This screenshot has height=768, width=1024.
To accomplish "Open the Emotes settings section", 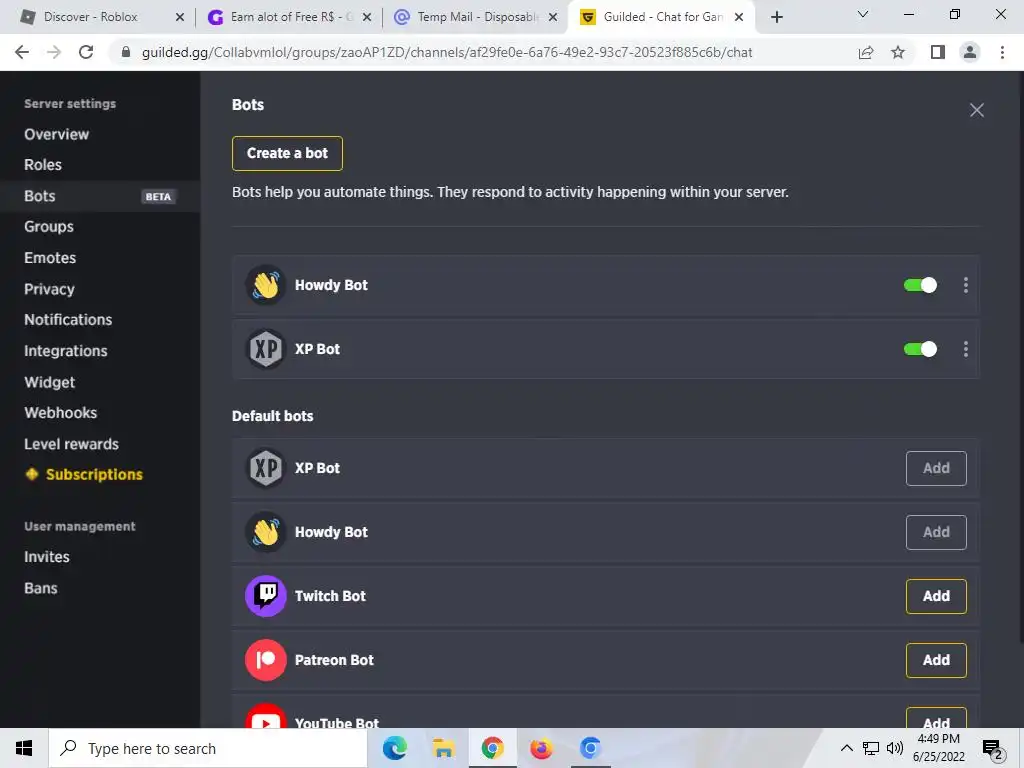I will click(50, 258).
